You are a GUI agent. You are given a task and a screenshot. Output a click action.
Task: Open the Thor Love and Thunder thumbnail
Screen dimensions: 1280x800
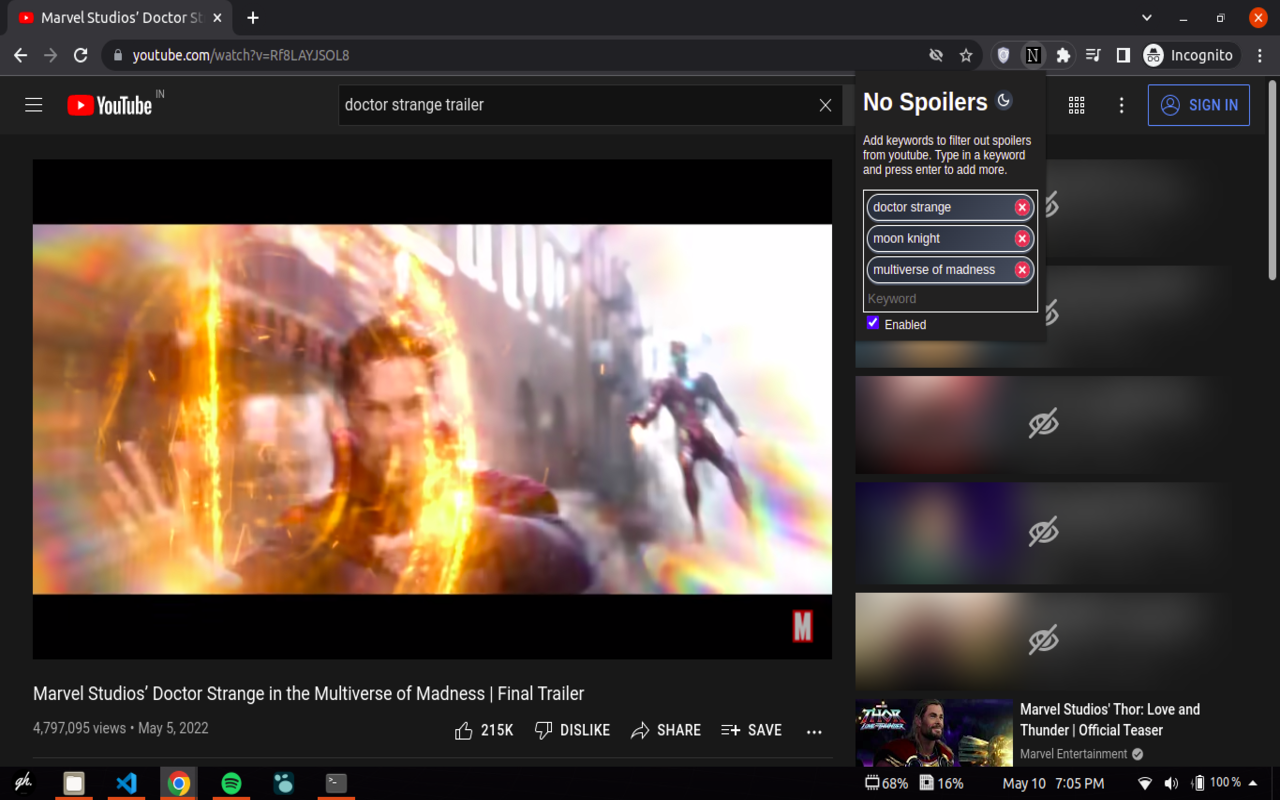pyautogui.click(x=934, y=730)
